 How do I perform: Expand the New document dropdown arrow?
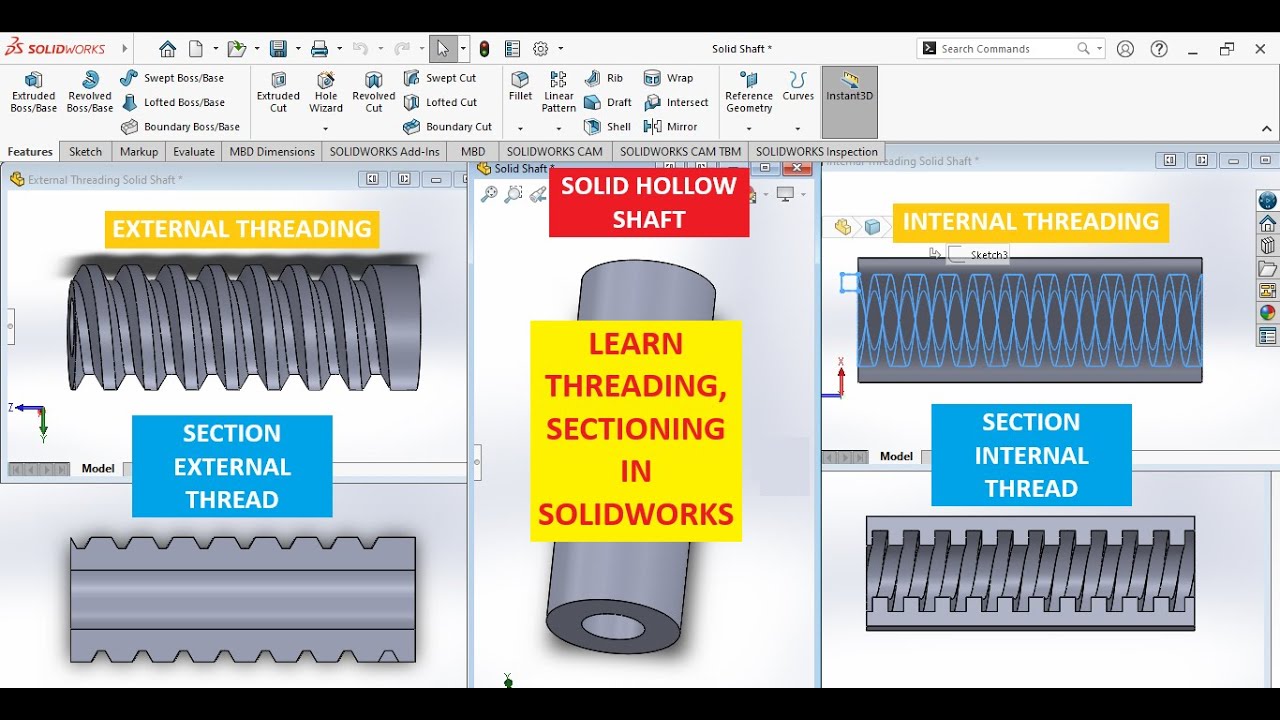click(x=216, y=48)
